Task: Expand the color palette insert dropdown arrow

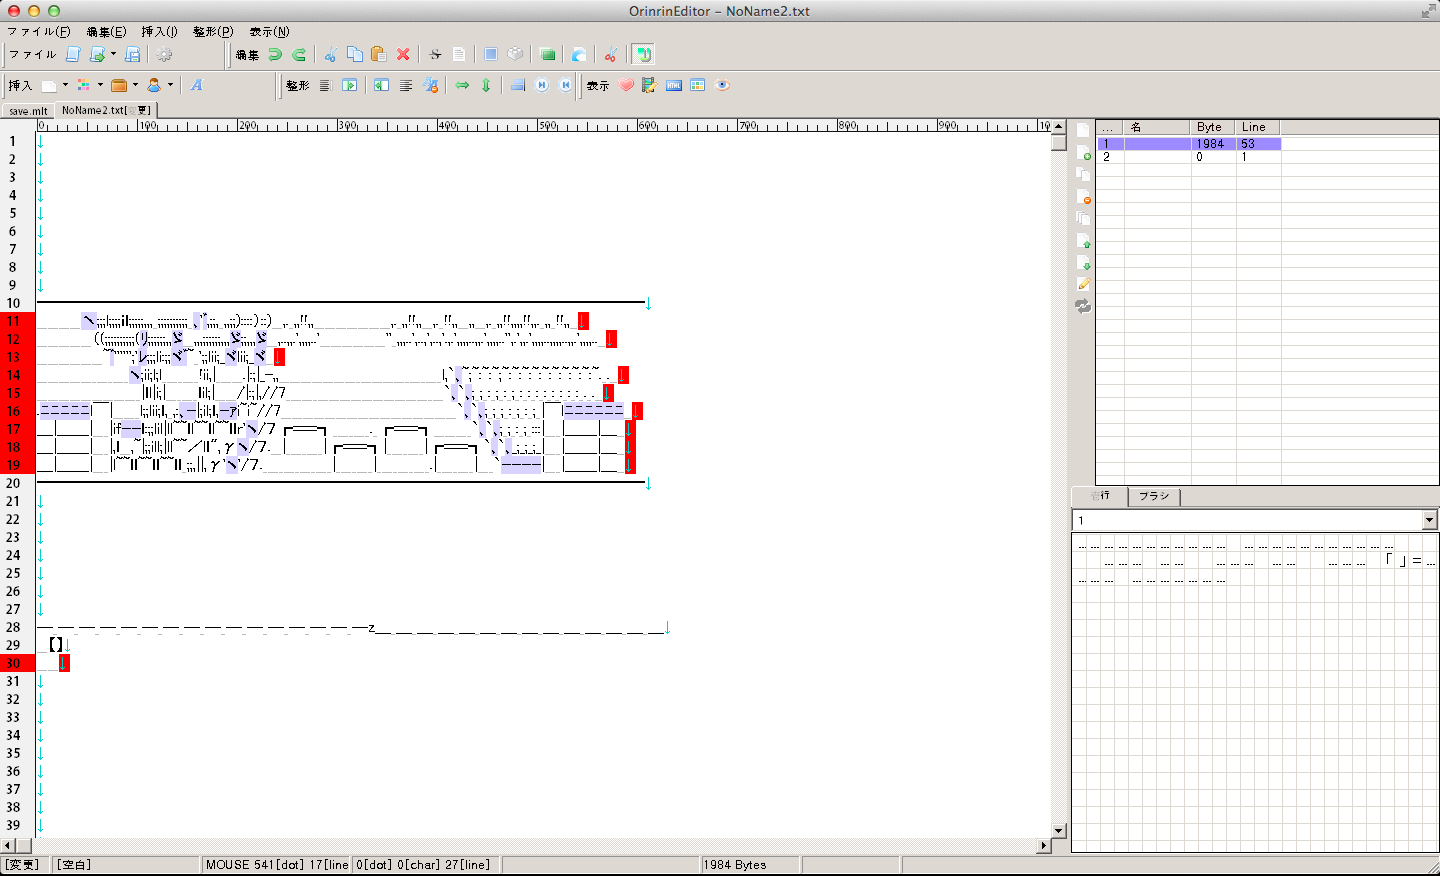Action: point(100,85)
